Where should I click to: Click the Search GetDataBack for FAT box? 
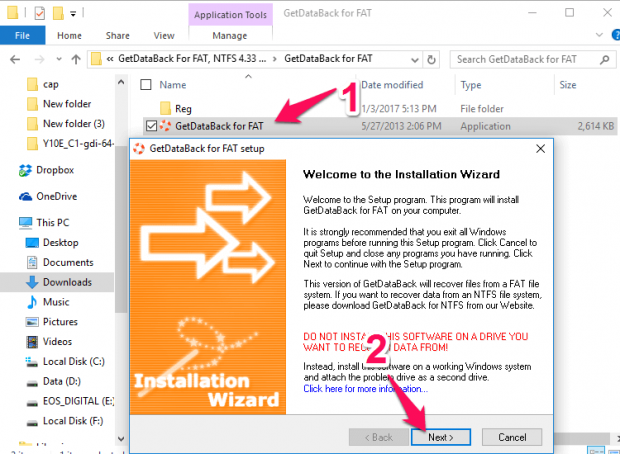[530, 60]
